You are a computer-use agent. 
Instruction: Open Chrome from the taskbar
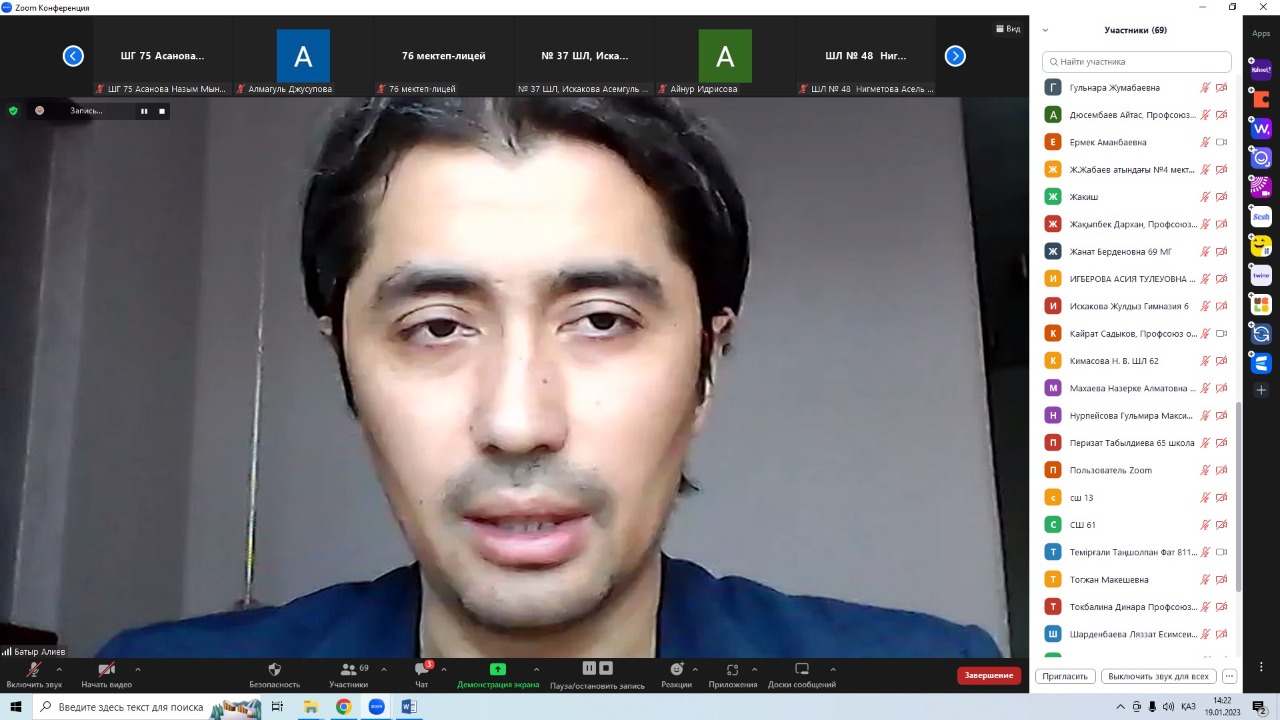(x=343, y=707)
